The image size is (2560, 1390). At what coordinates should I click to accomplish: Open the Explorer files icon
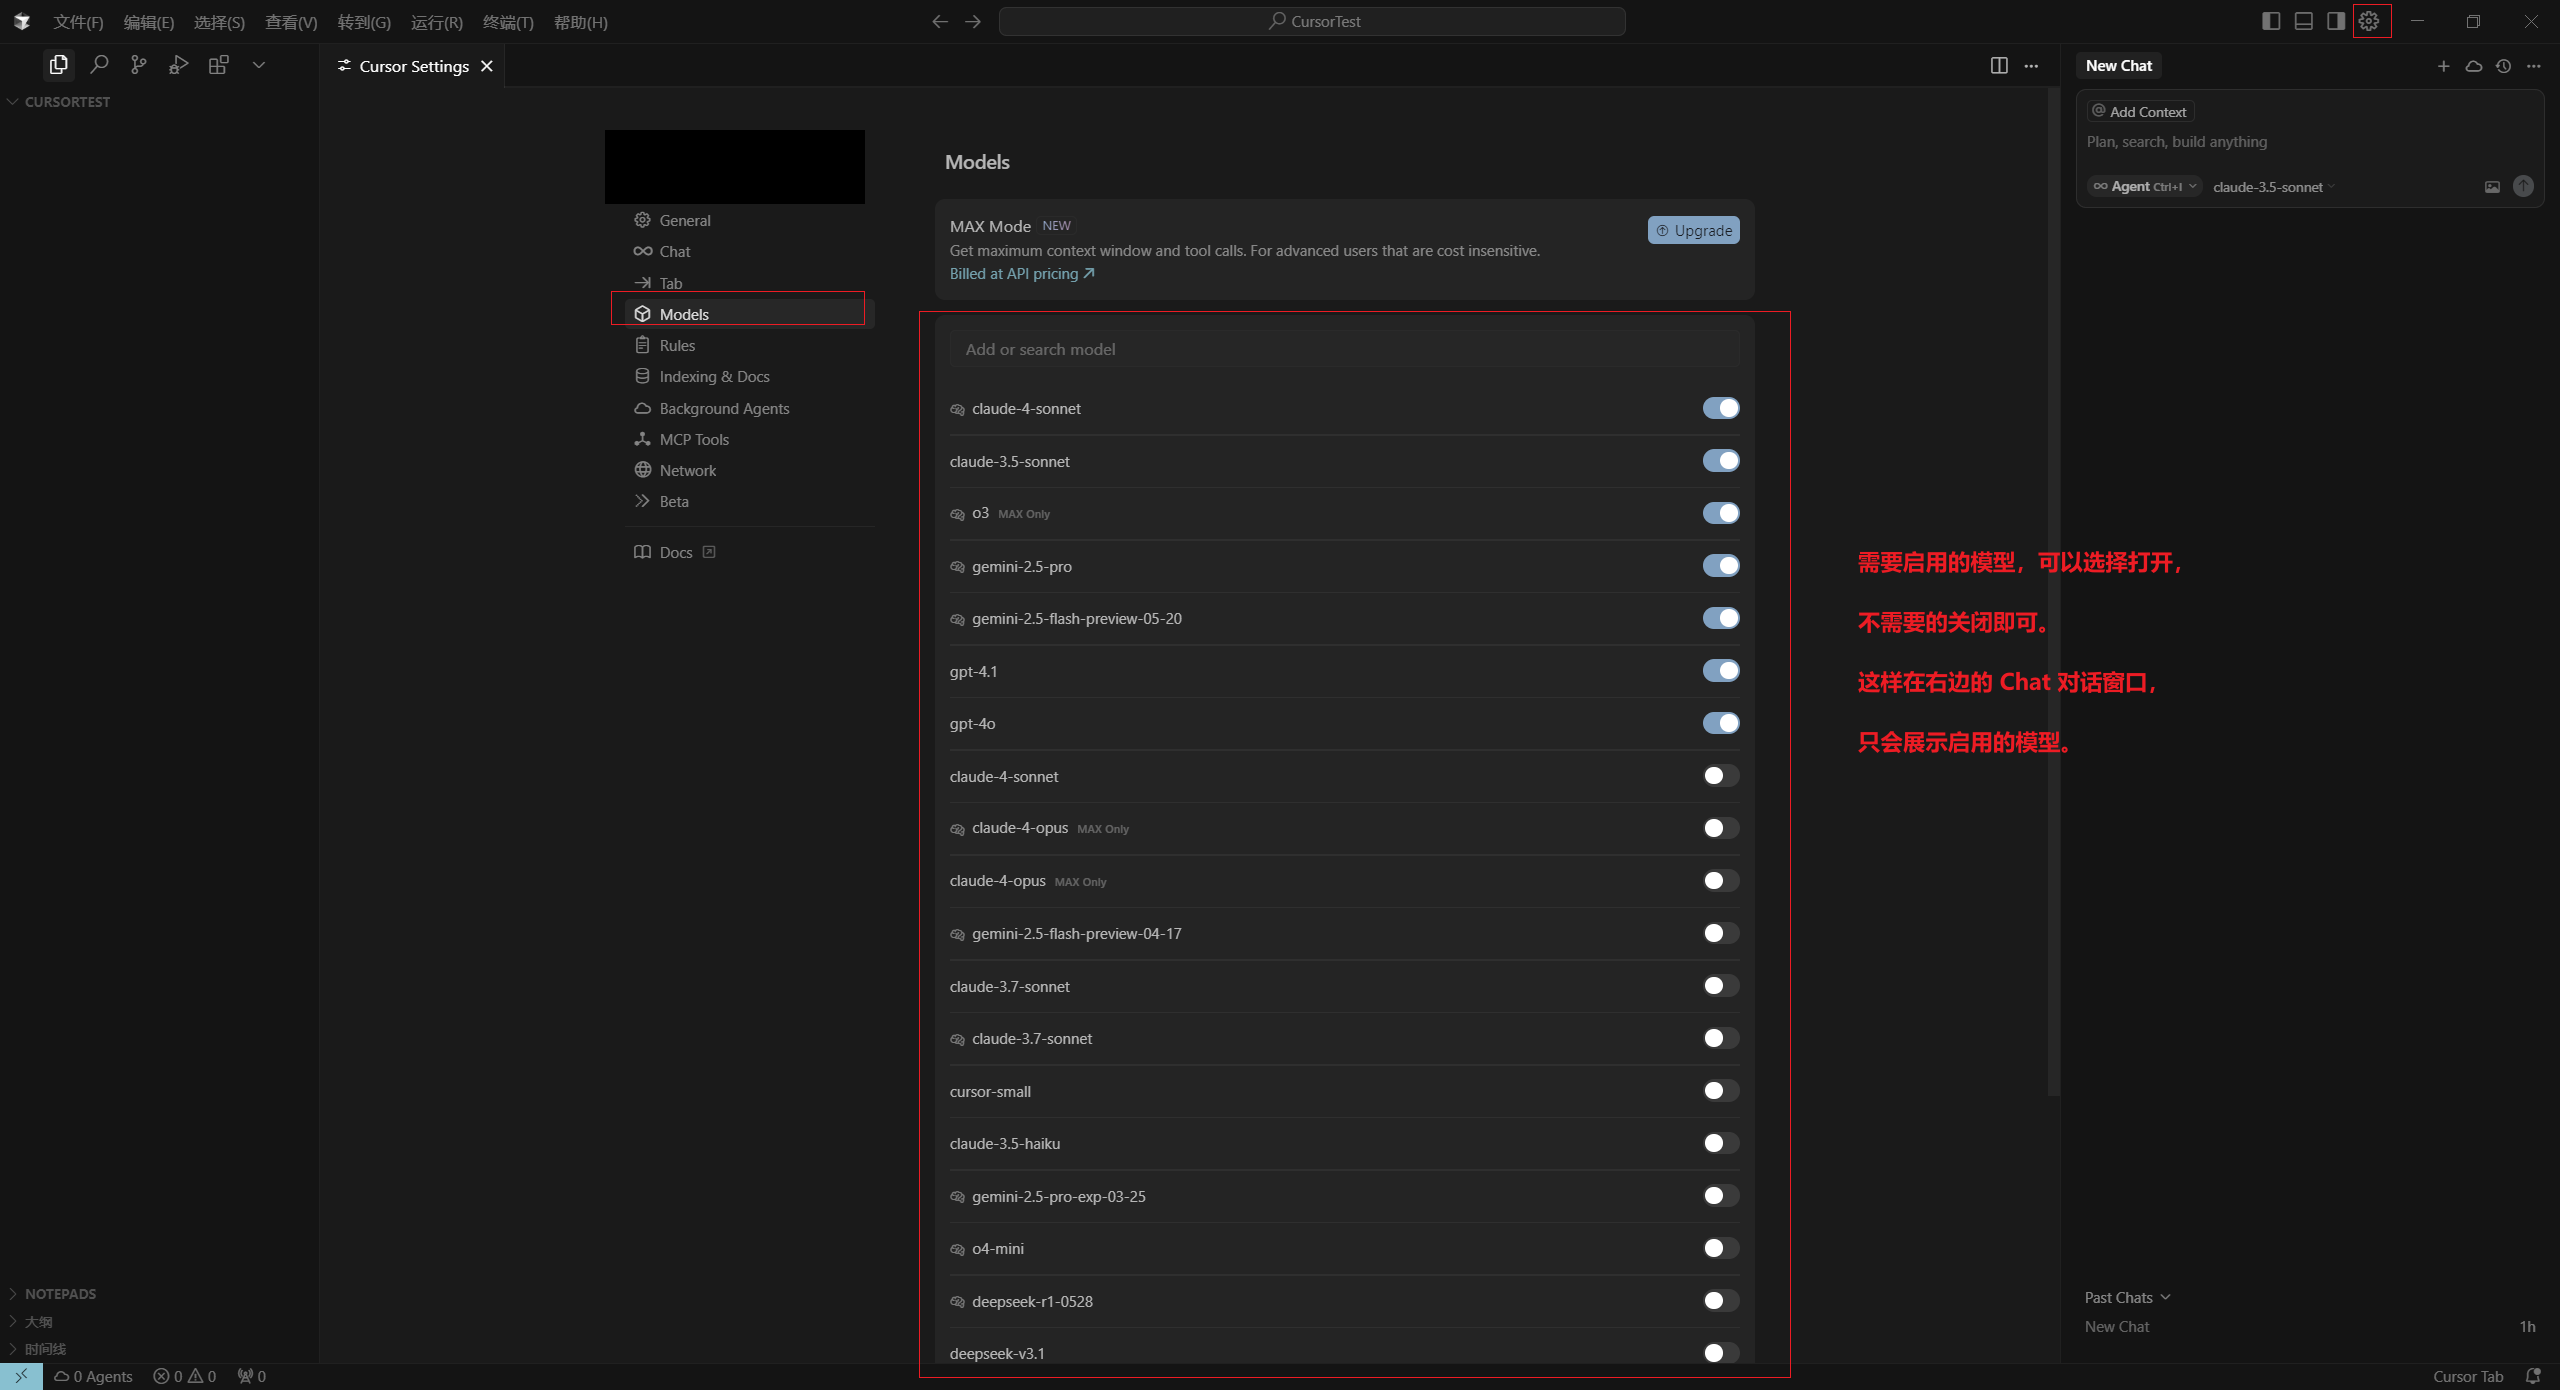click(58, 65)
